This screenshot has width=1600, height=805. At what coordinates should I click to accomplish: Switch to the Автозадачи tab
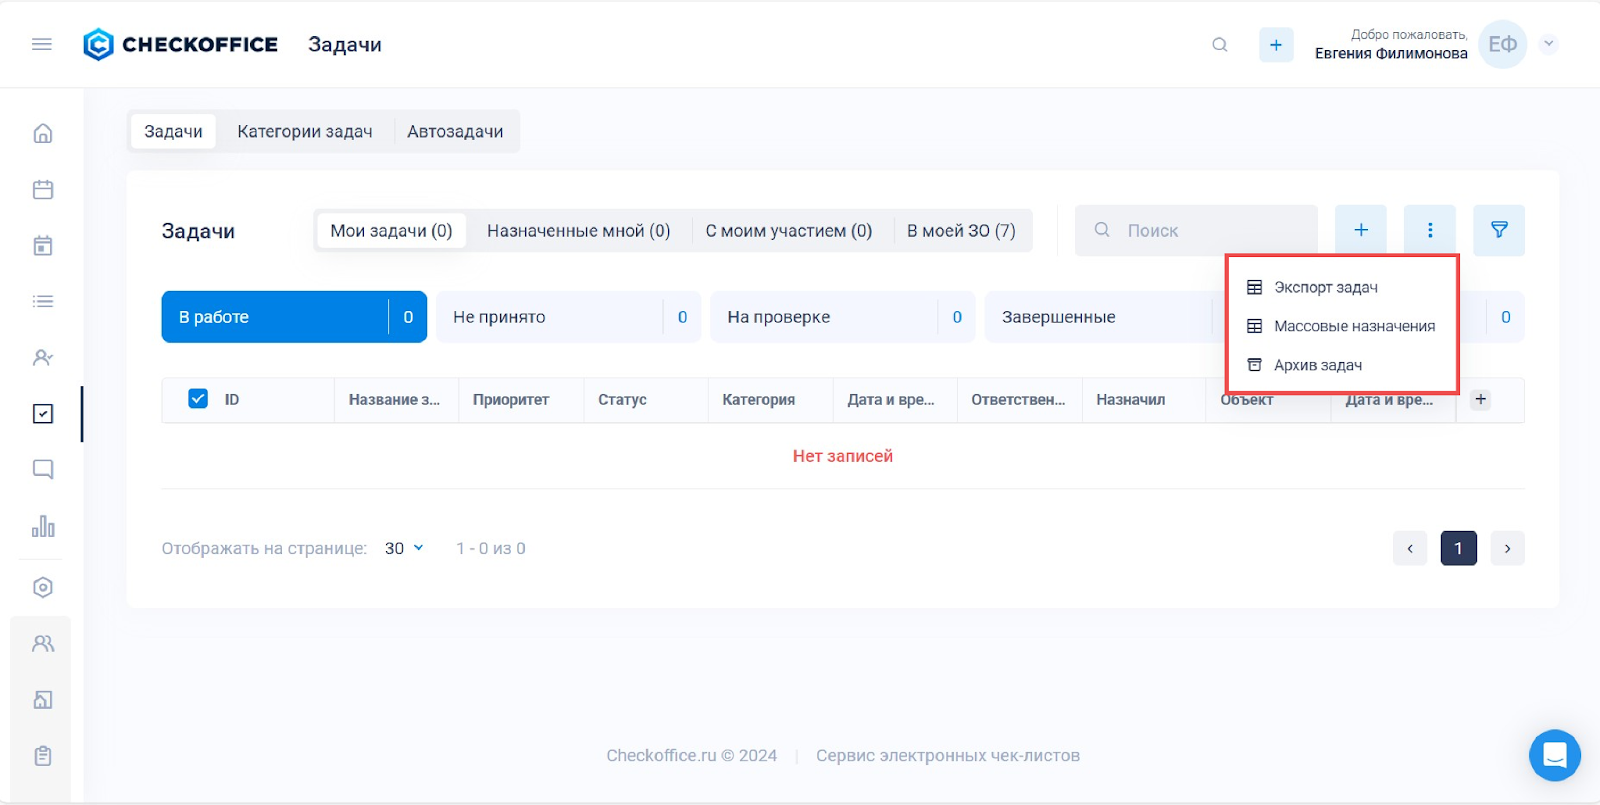455,131
